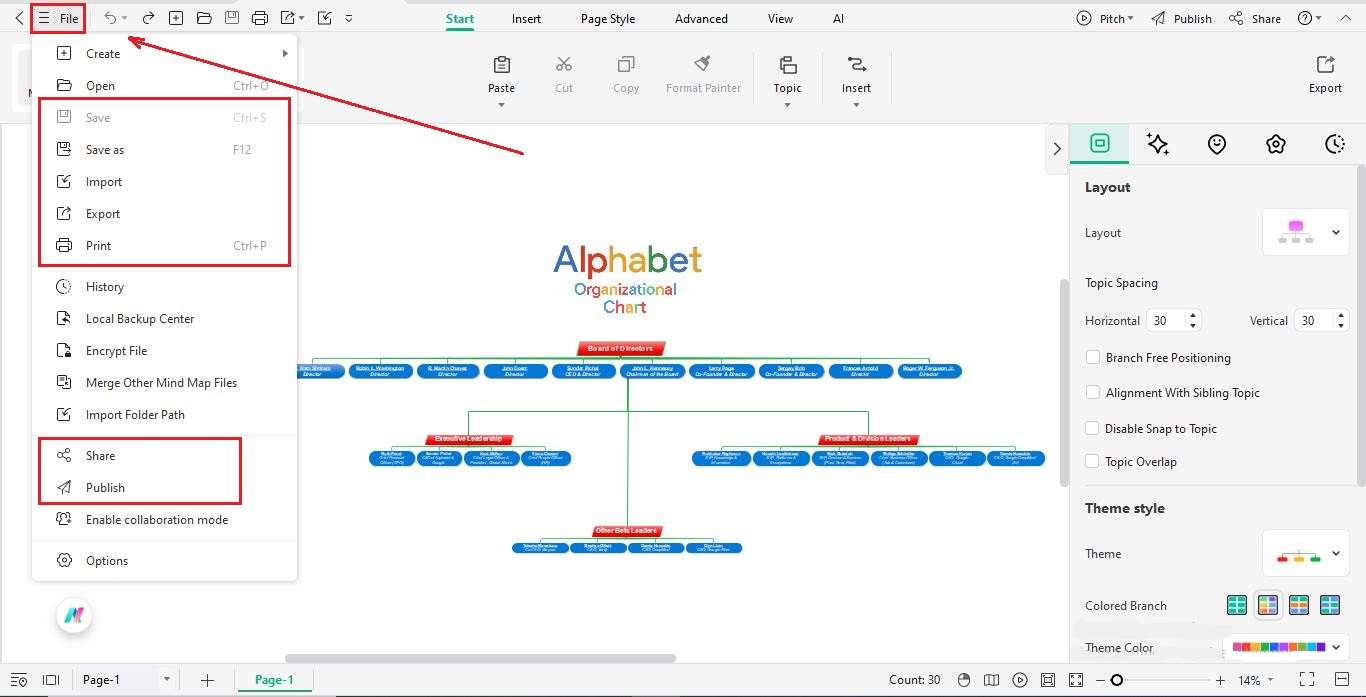The width and height of the screenshot is (1366, 697).
Task: Toggle the Topic Overlap checkbox
Action: tap(1093, 461)
